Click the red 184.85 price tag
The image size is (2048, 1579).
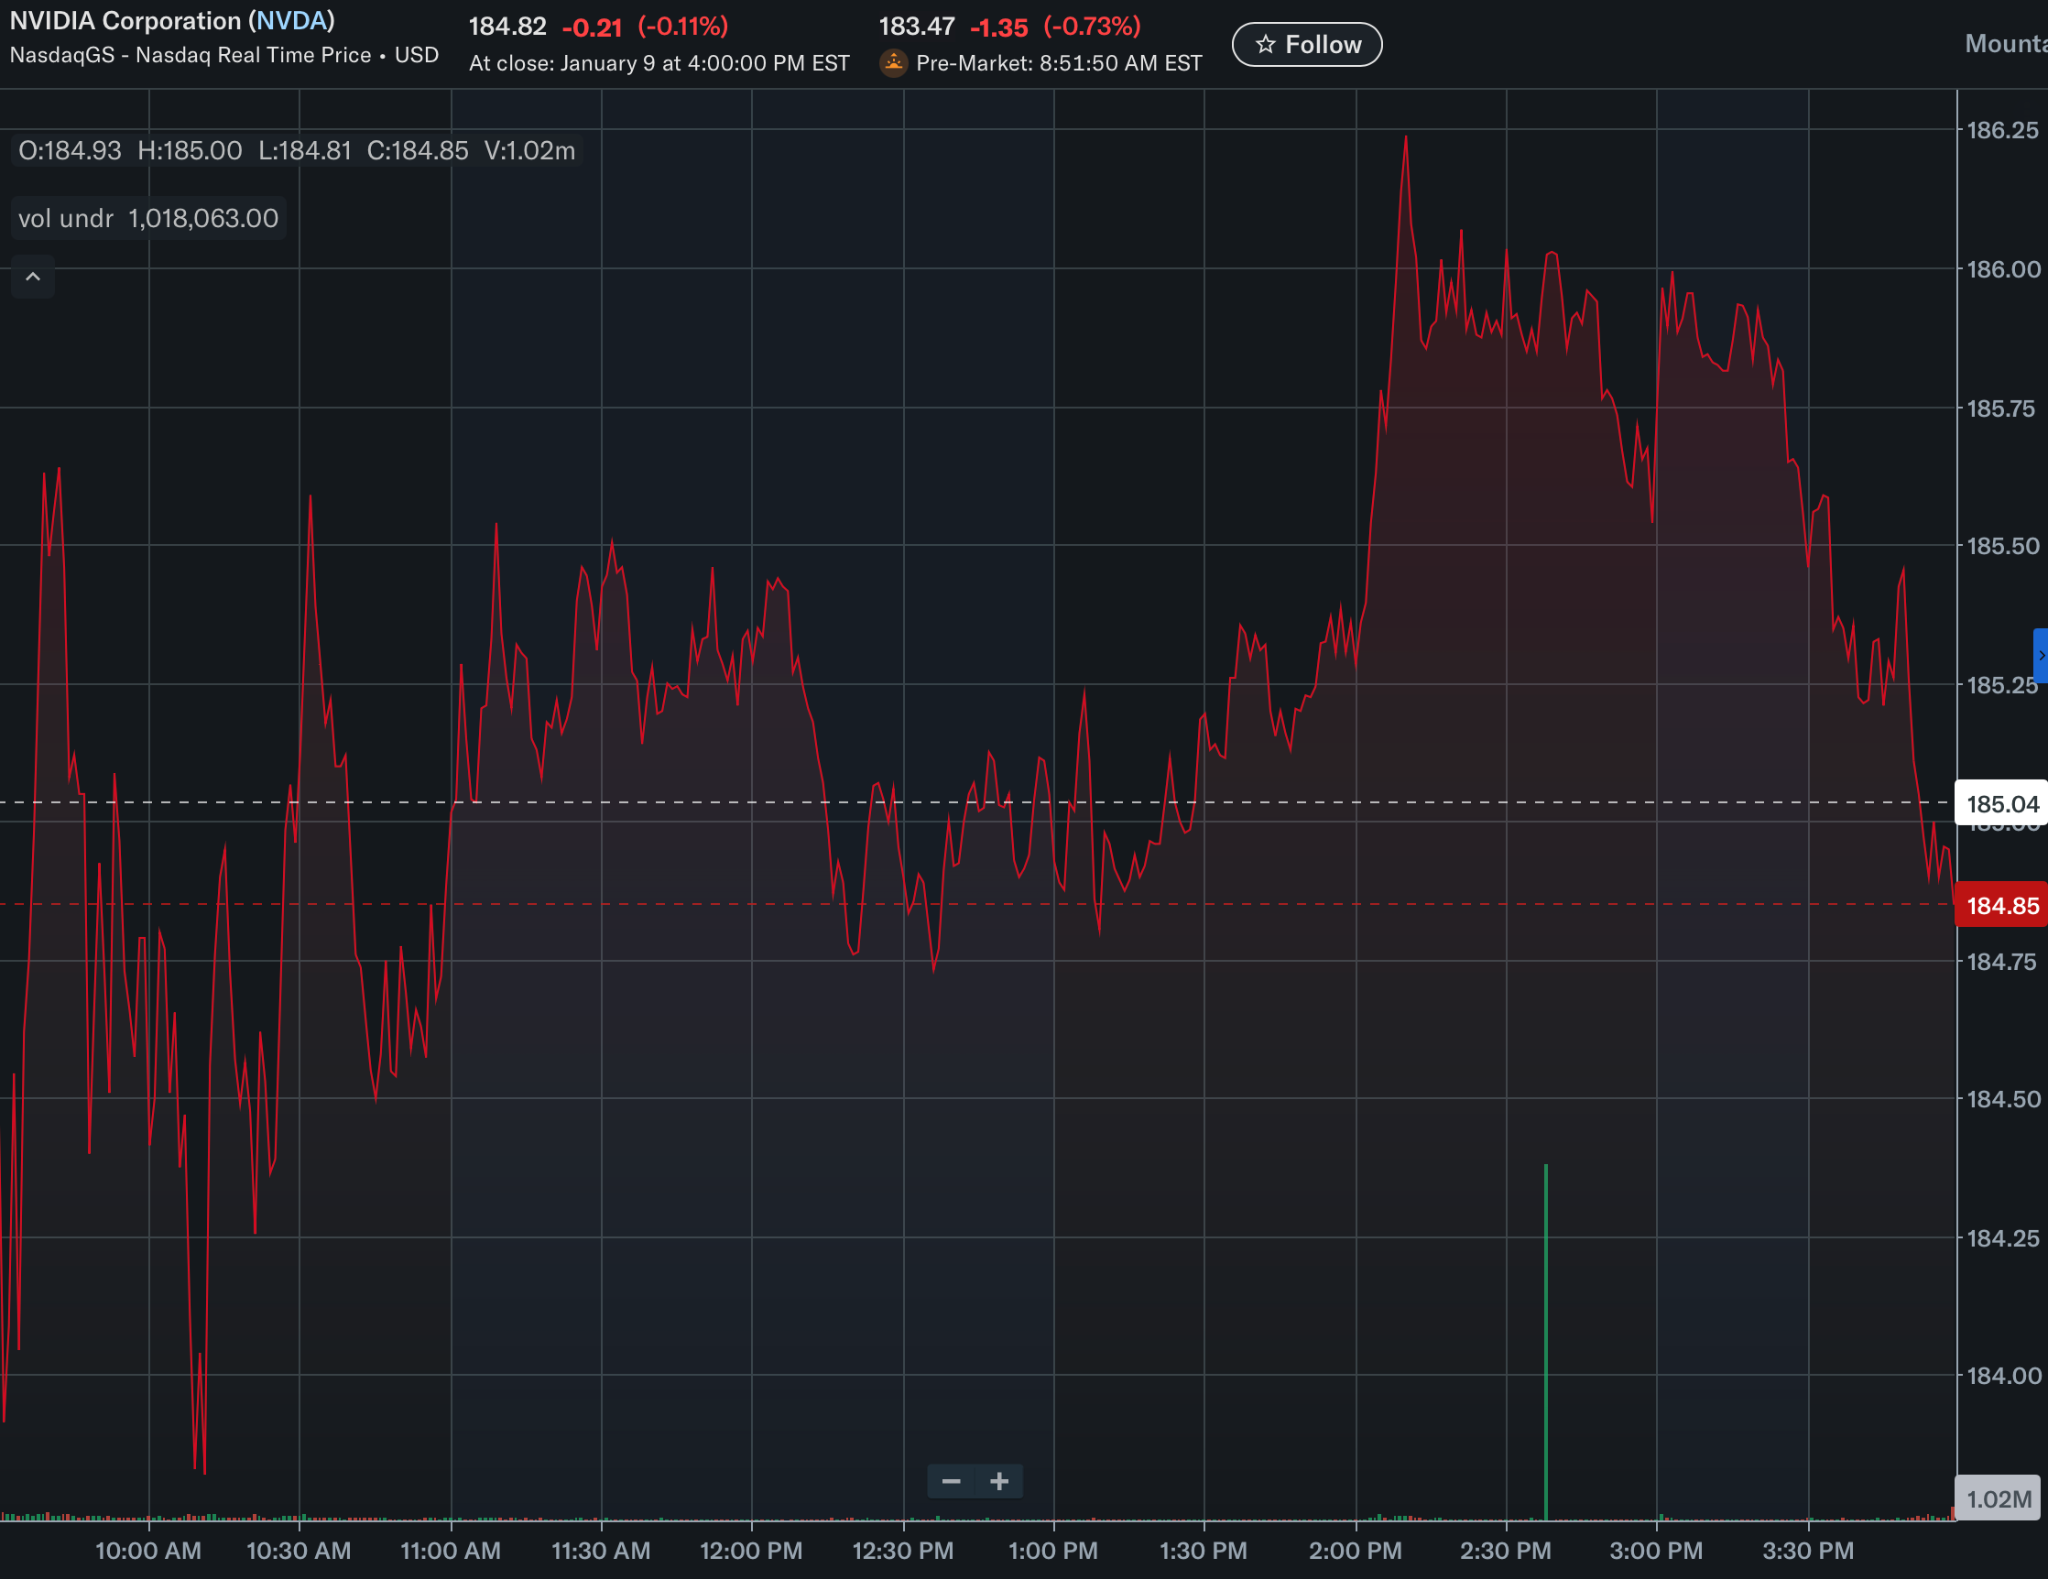pyautogui.click(x=2001, y=906)
